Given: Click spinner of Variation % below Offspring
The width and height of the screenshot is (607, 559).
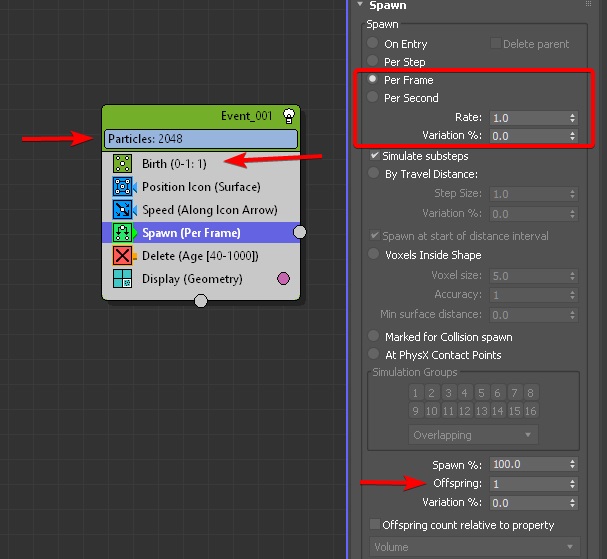Looking at the screenshot, I should (573, 503).
